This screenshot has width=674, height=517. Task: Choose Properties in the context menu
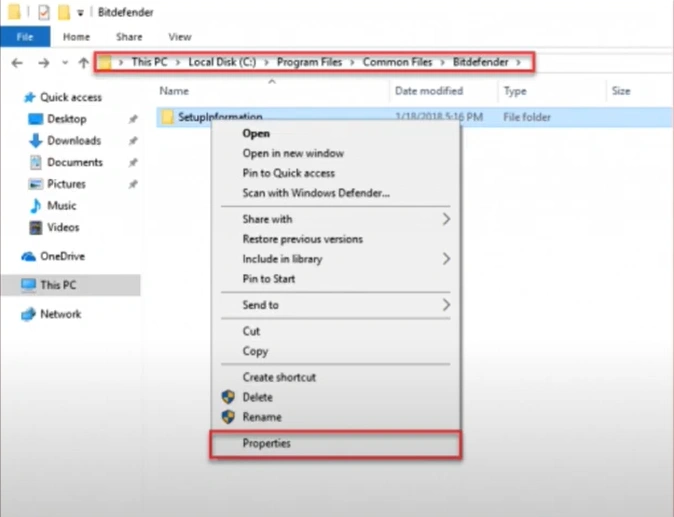click(335, 444)
